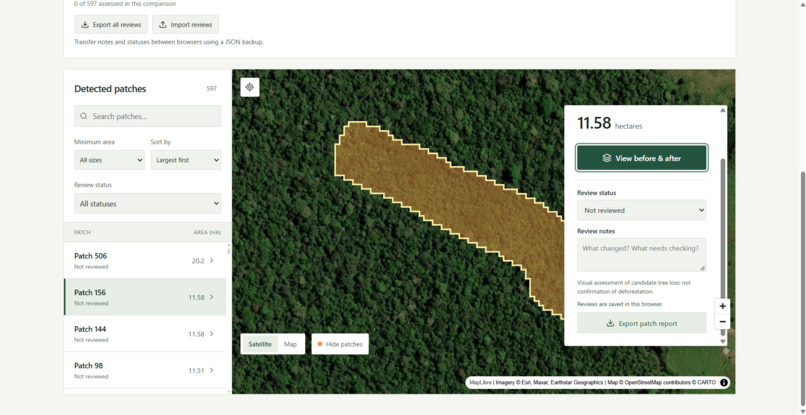Click the 11.51 area value
Image resolution: width=806 pixels, height=415 pixels.
pos(196,370)
